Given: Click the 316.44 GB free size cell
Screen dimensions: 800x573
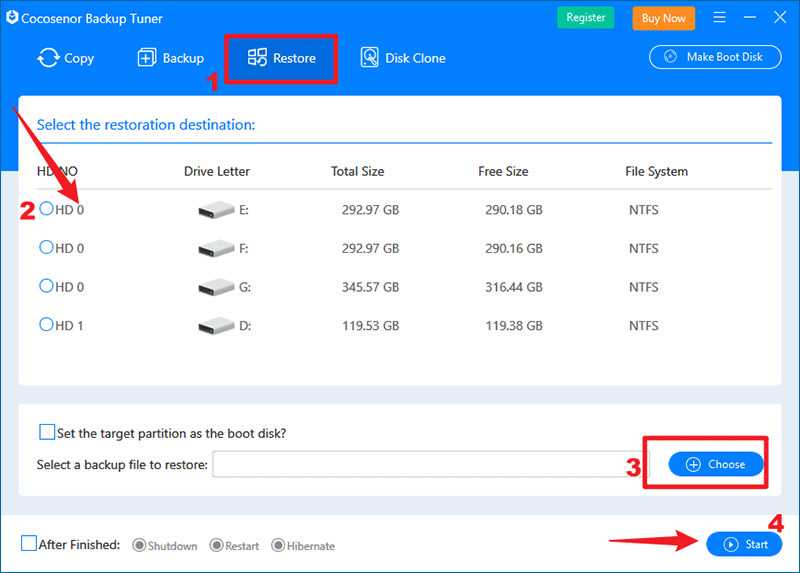Looking at the screenshot, I should point(514,287).
